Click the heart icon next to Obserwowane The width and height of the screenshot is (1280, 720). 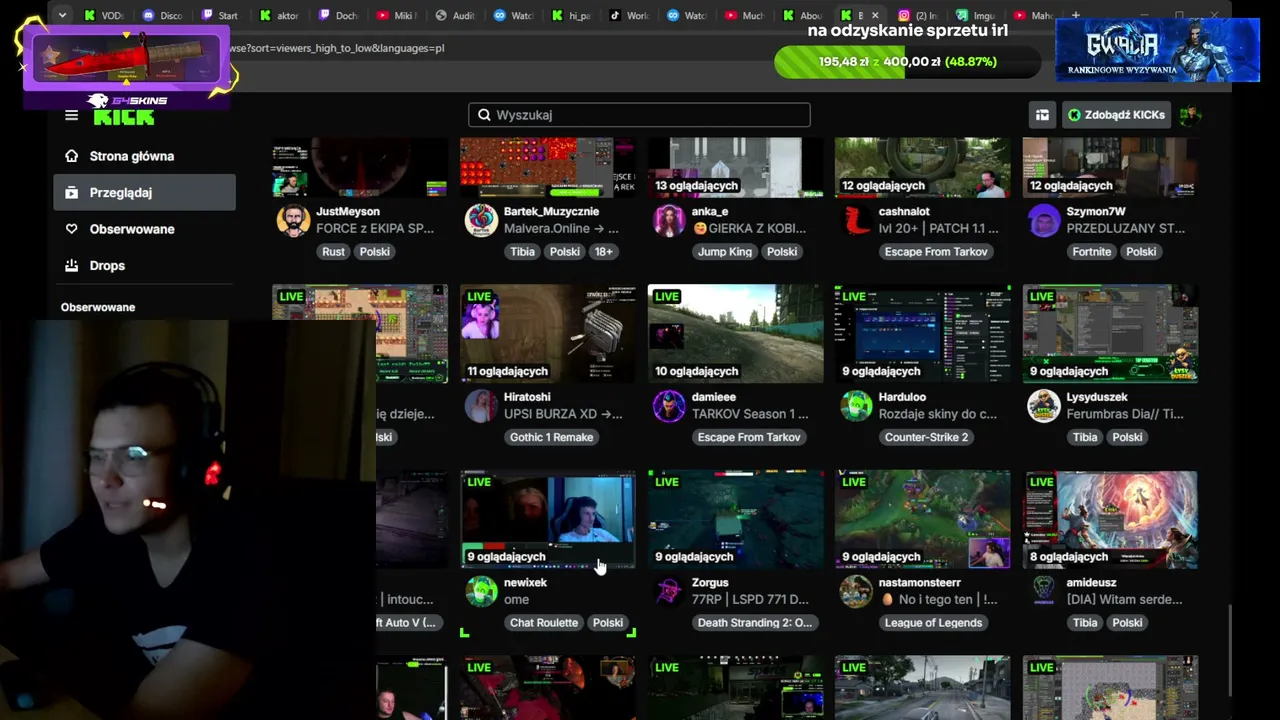(x=71, y=229)
